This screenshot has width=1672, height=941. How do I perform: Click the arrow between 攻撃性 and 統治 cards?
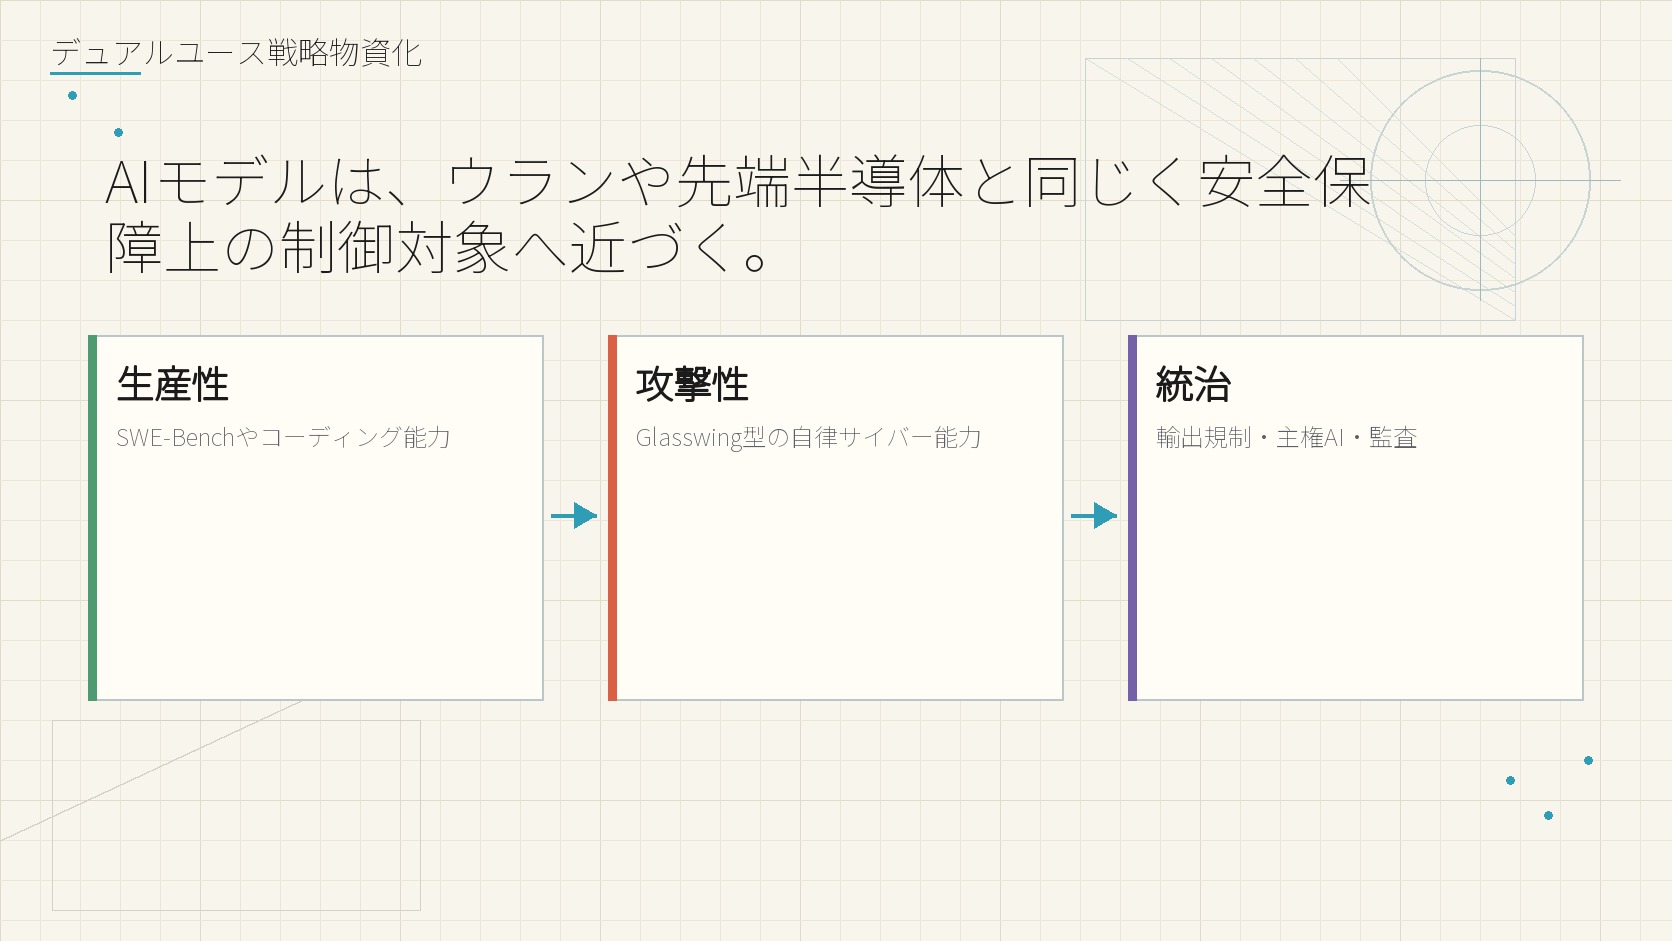[1094, 516]
